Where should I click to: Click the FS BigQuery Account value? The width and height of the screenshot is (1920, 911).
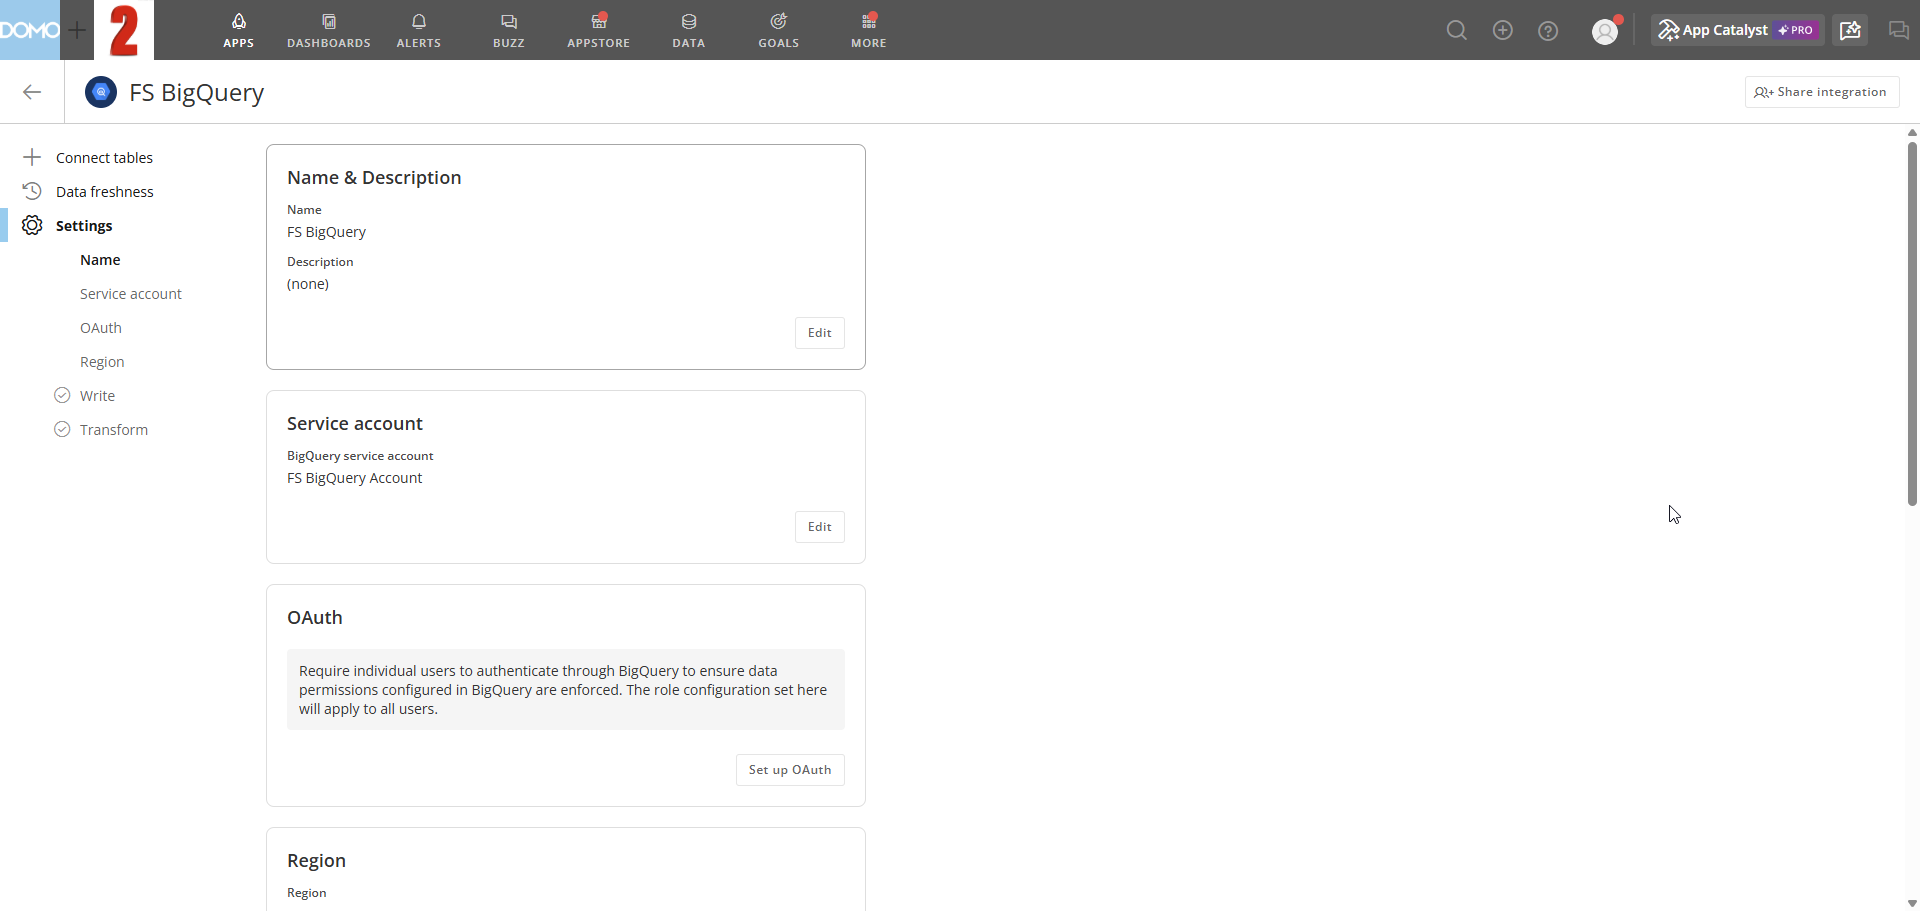355,478
